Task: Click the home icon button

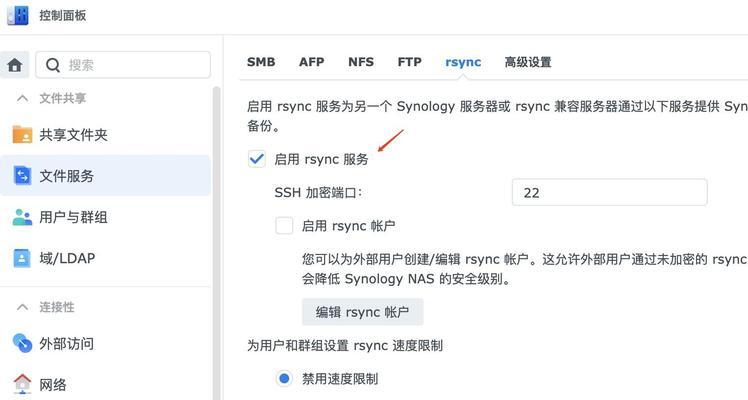Action: coord(15,65)
